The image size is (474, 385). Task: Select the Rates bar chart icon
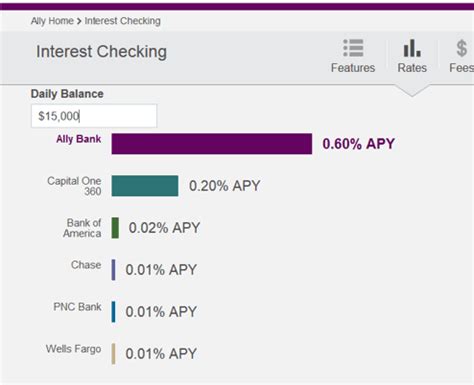[x=412, y=48]
